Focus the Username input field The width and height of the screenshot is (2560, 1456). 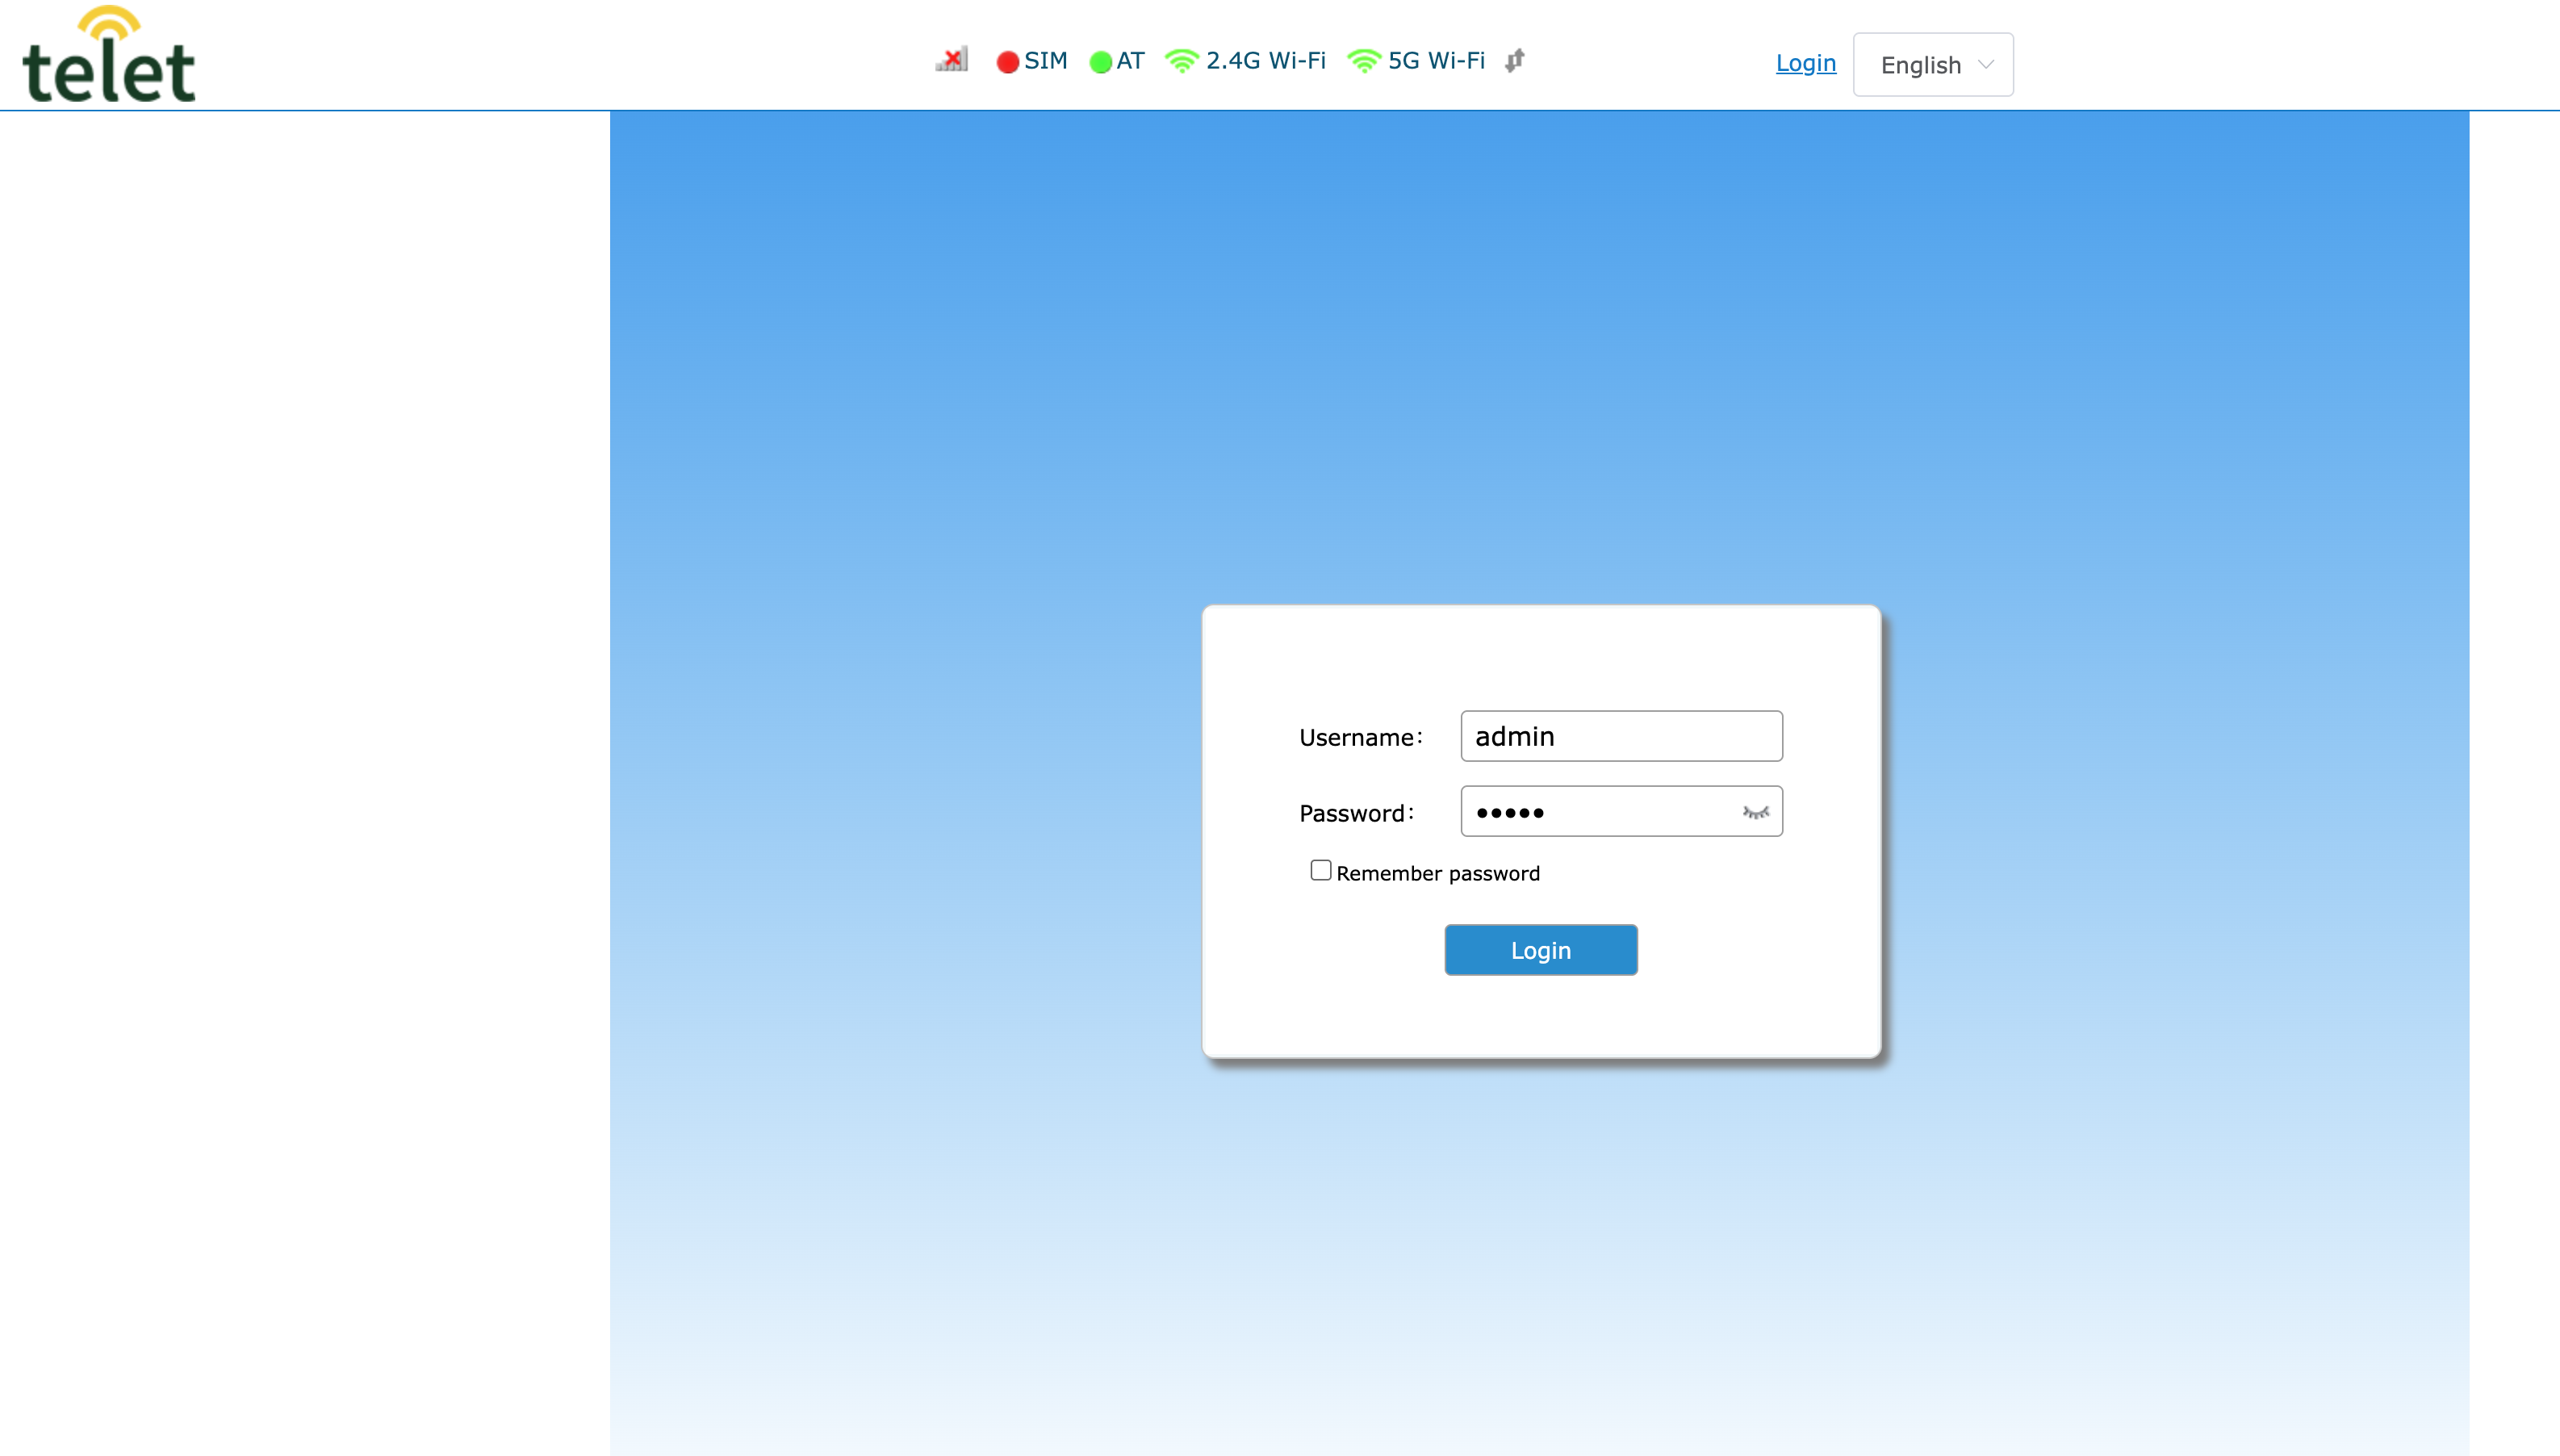tap(1620, 736)
